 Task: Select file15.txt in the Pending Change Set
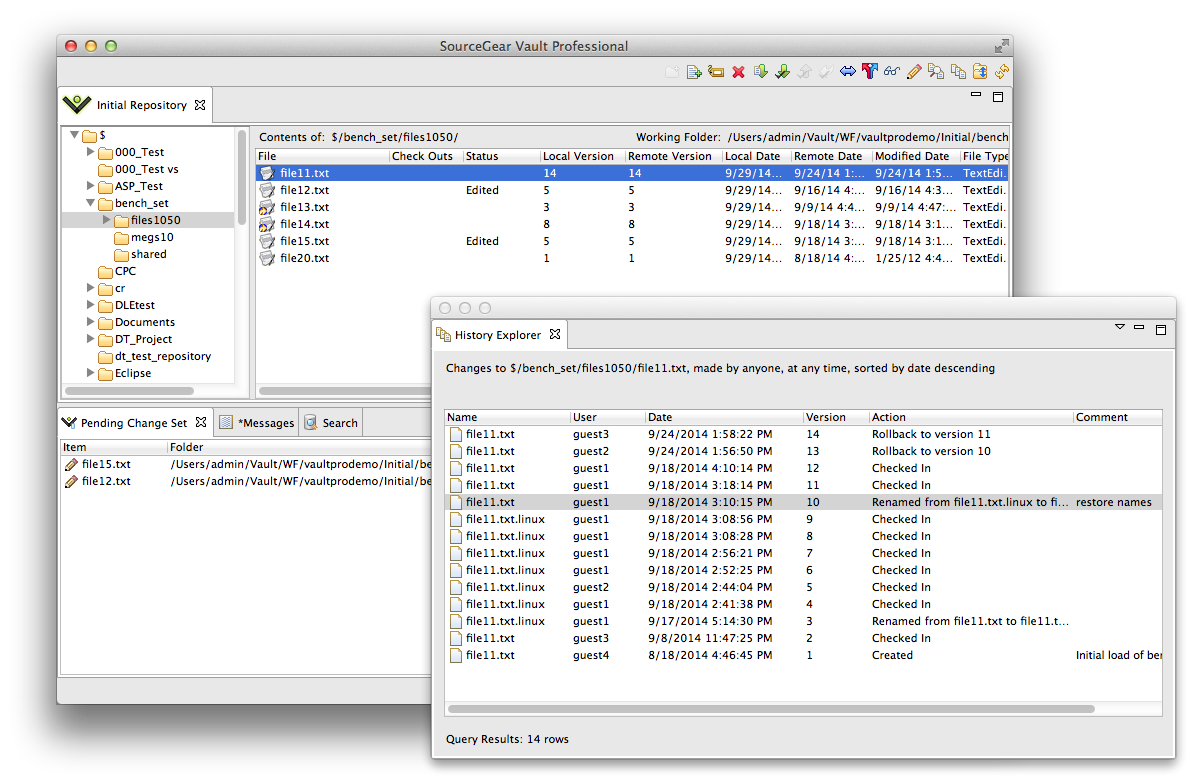106,464
